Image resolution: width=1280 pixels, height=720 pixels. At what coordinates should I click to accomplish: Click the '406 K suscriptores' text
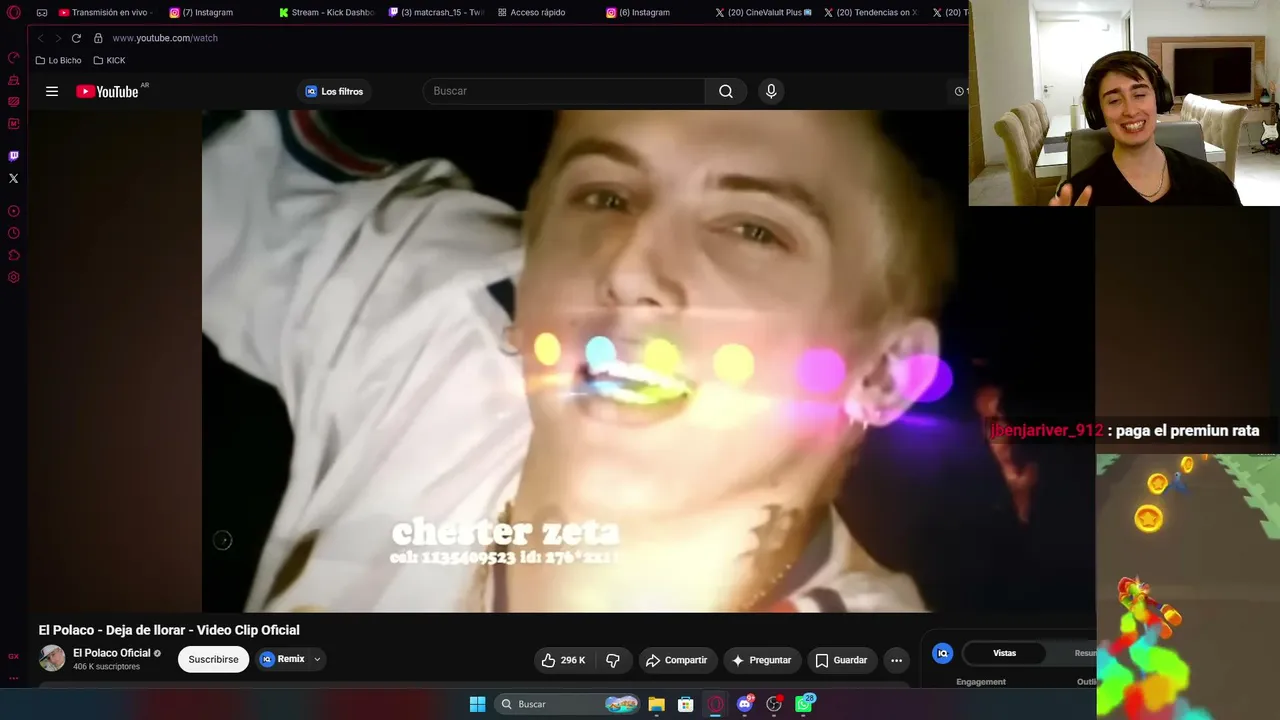click(x=106, y=667)
